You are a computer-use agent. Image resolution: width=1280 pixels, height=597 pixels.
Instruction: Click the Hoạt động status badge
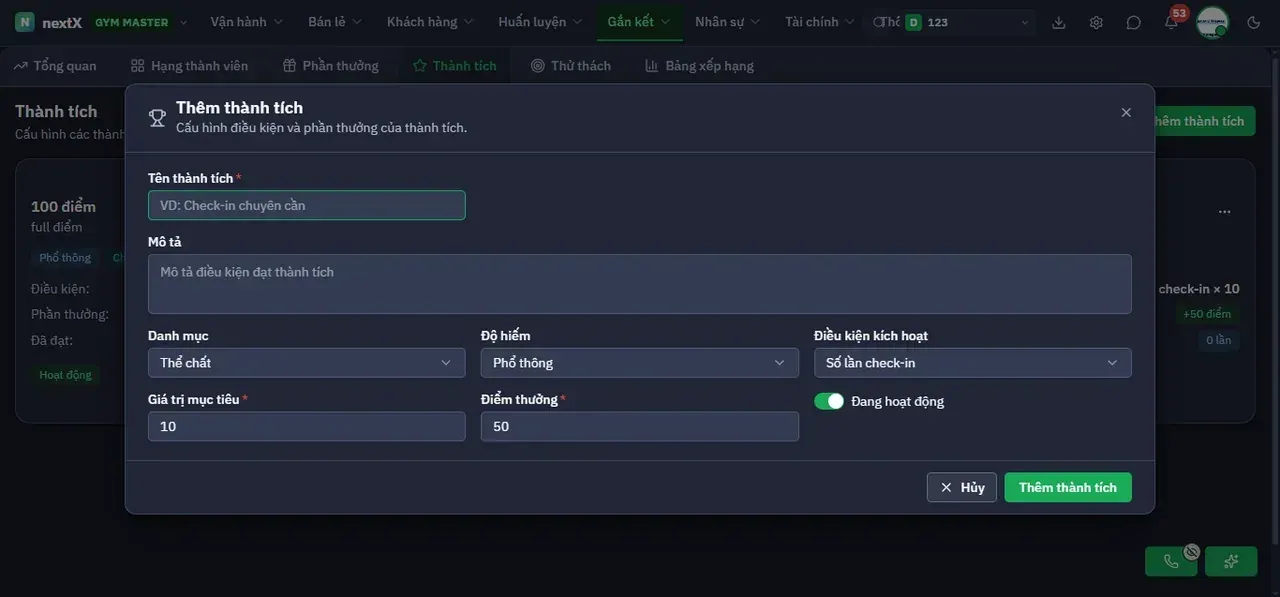click(x=65, y=375)
